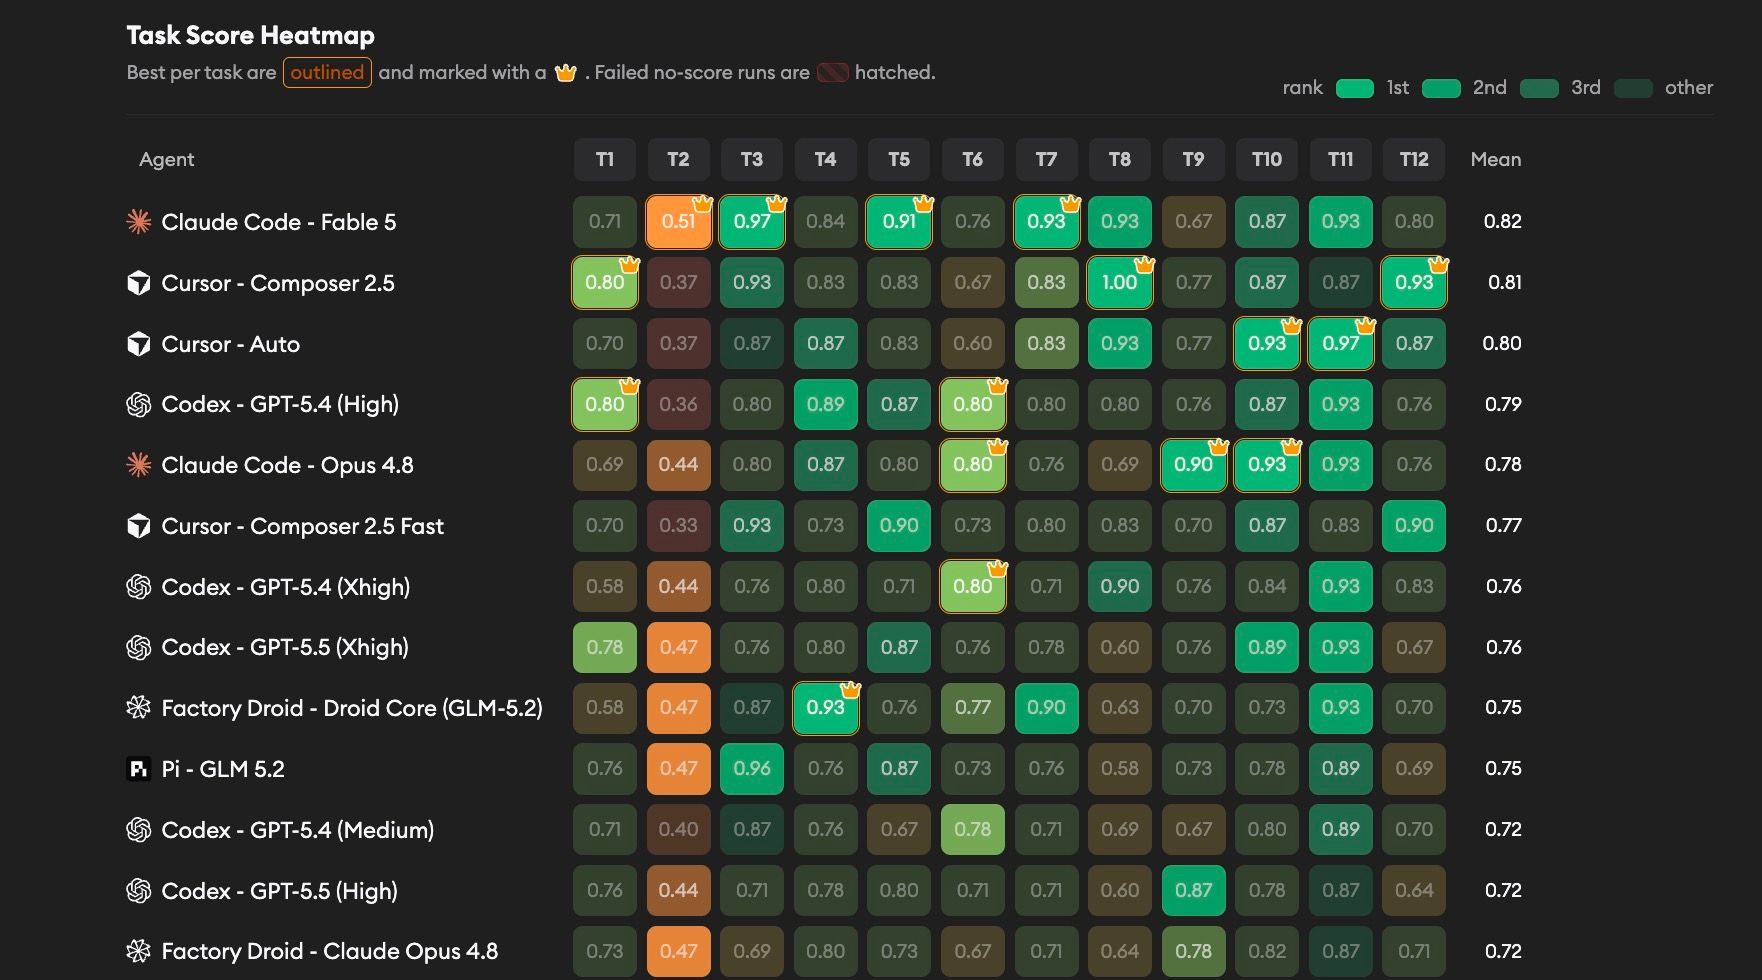1762x980 pixels.
Task: Click the Mean column header
Action: 1496,159
